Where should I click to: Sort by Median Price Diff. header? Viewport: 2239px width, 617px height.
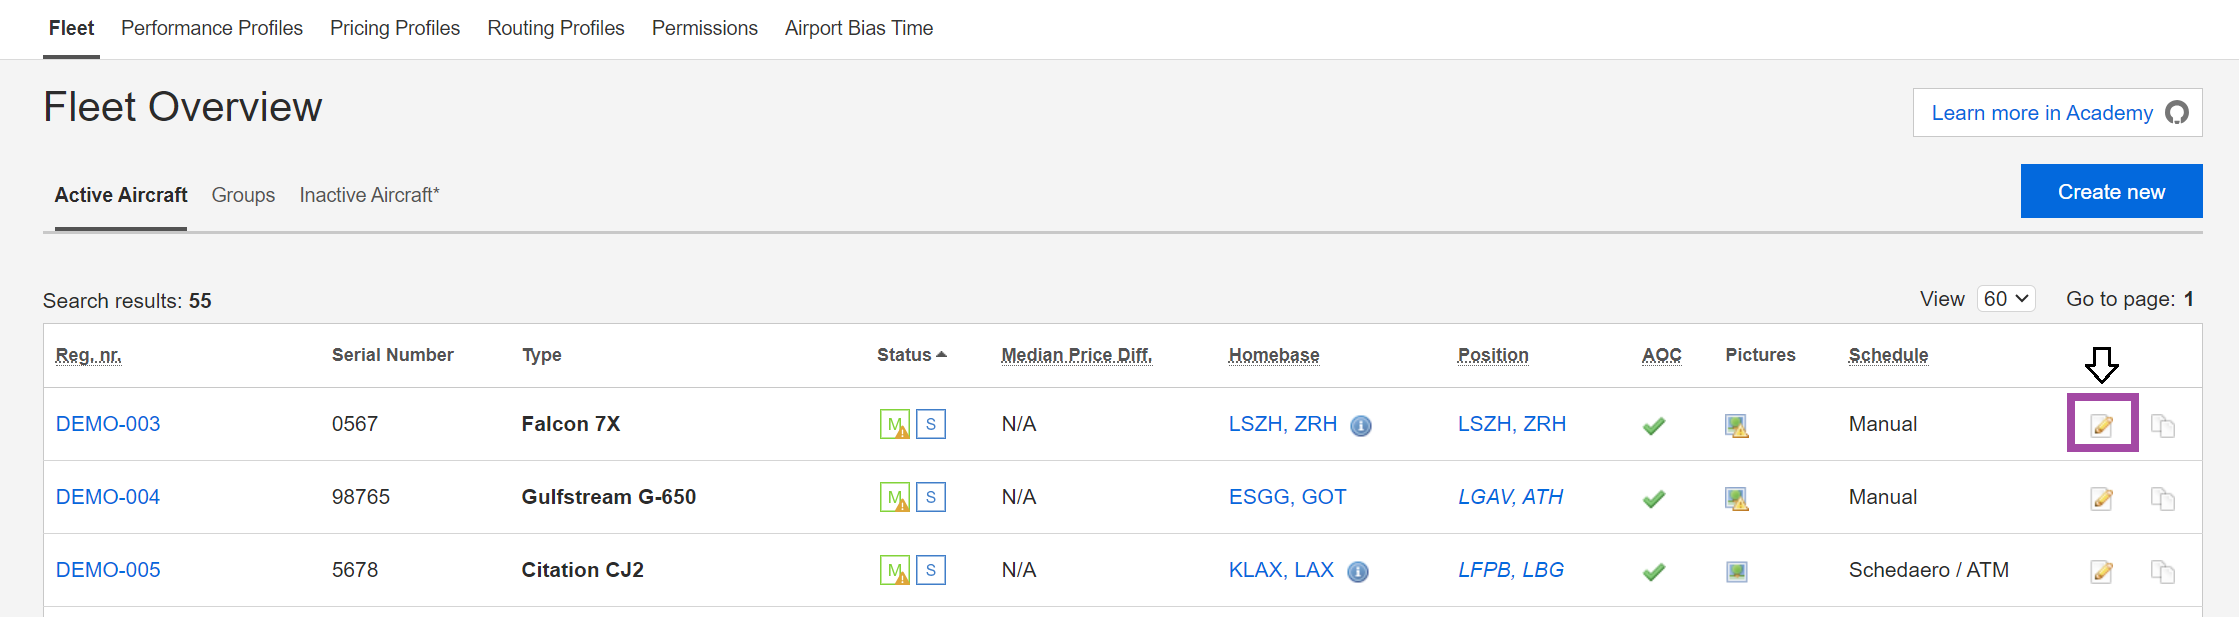[x=1077, y=355]
